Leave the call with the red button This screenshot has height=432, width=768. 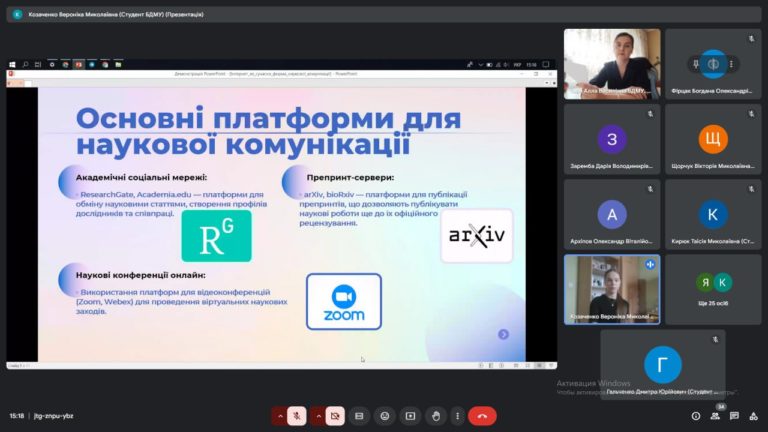point(483,415)
